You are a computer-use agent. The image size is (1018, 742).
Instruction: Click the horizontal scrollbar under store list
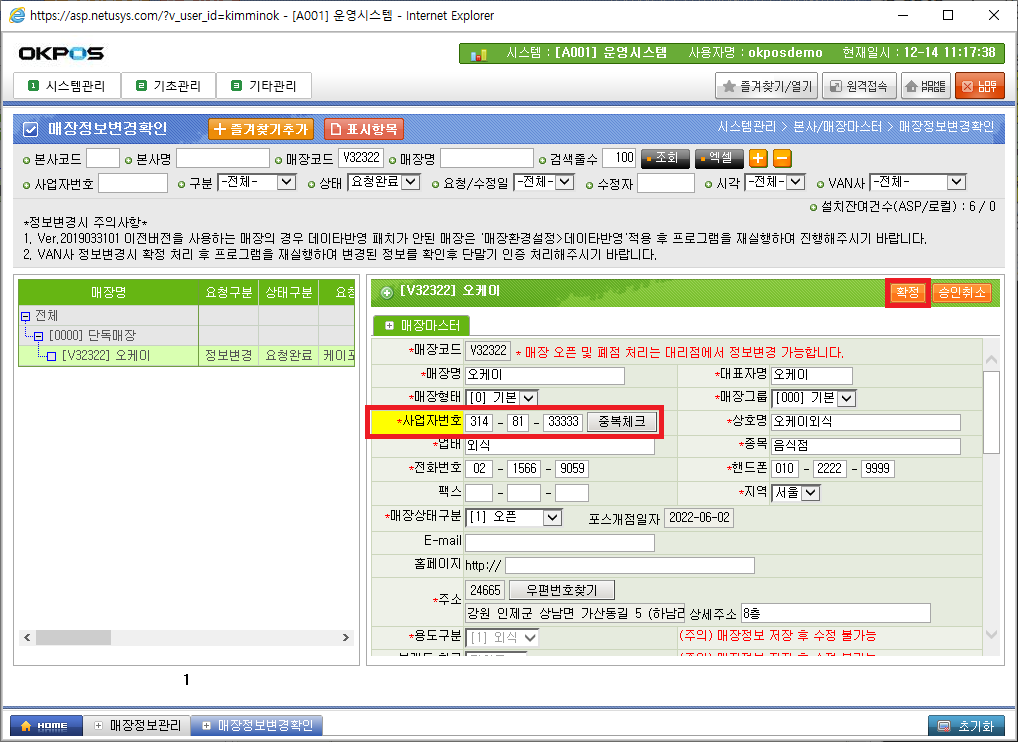187,637
